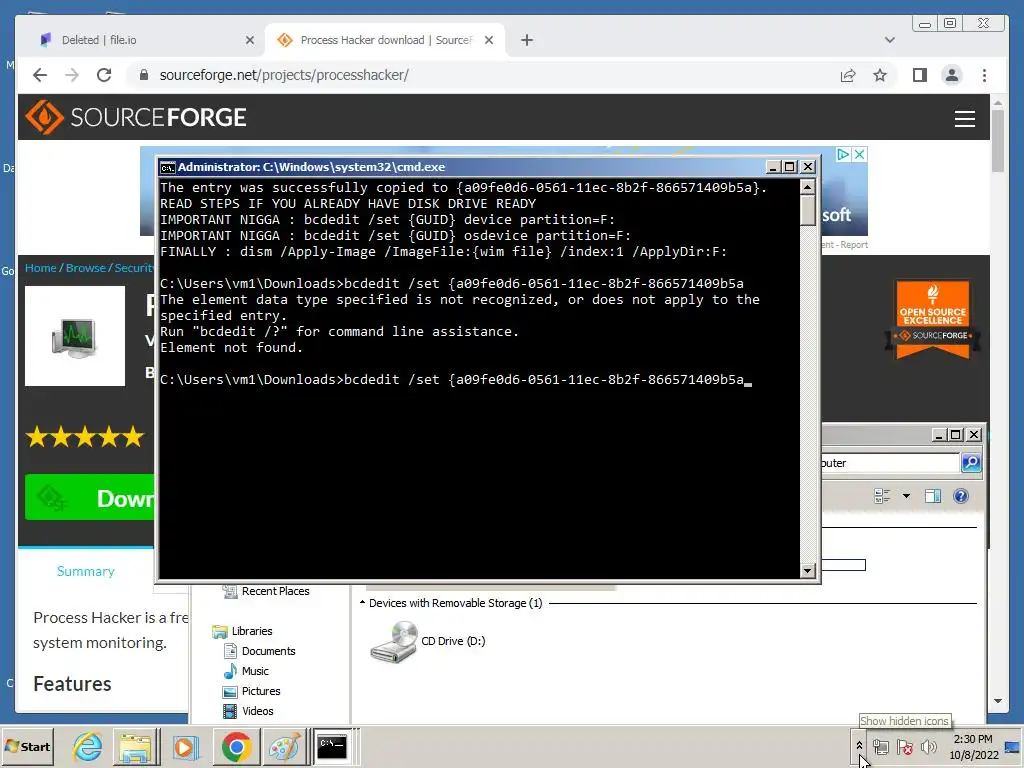Image resolution: width=1024 pixels, height=768 pixels.
Task: Click the green Download button
Action: point(90,498)
